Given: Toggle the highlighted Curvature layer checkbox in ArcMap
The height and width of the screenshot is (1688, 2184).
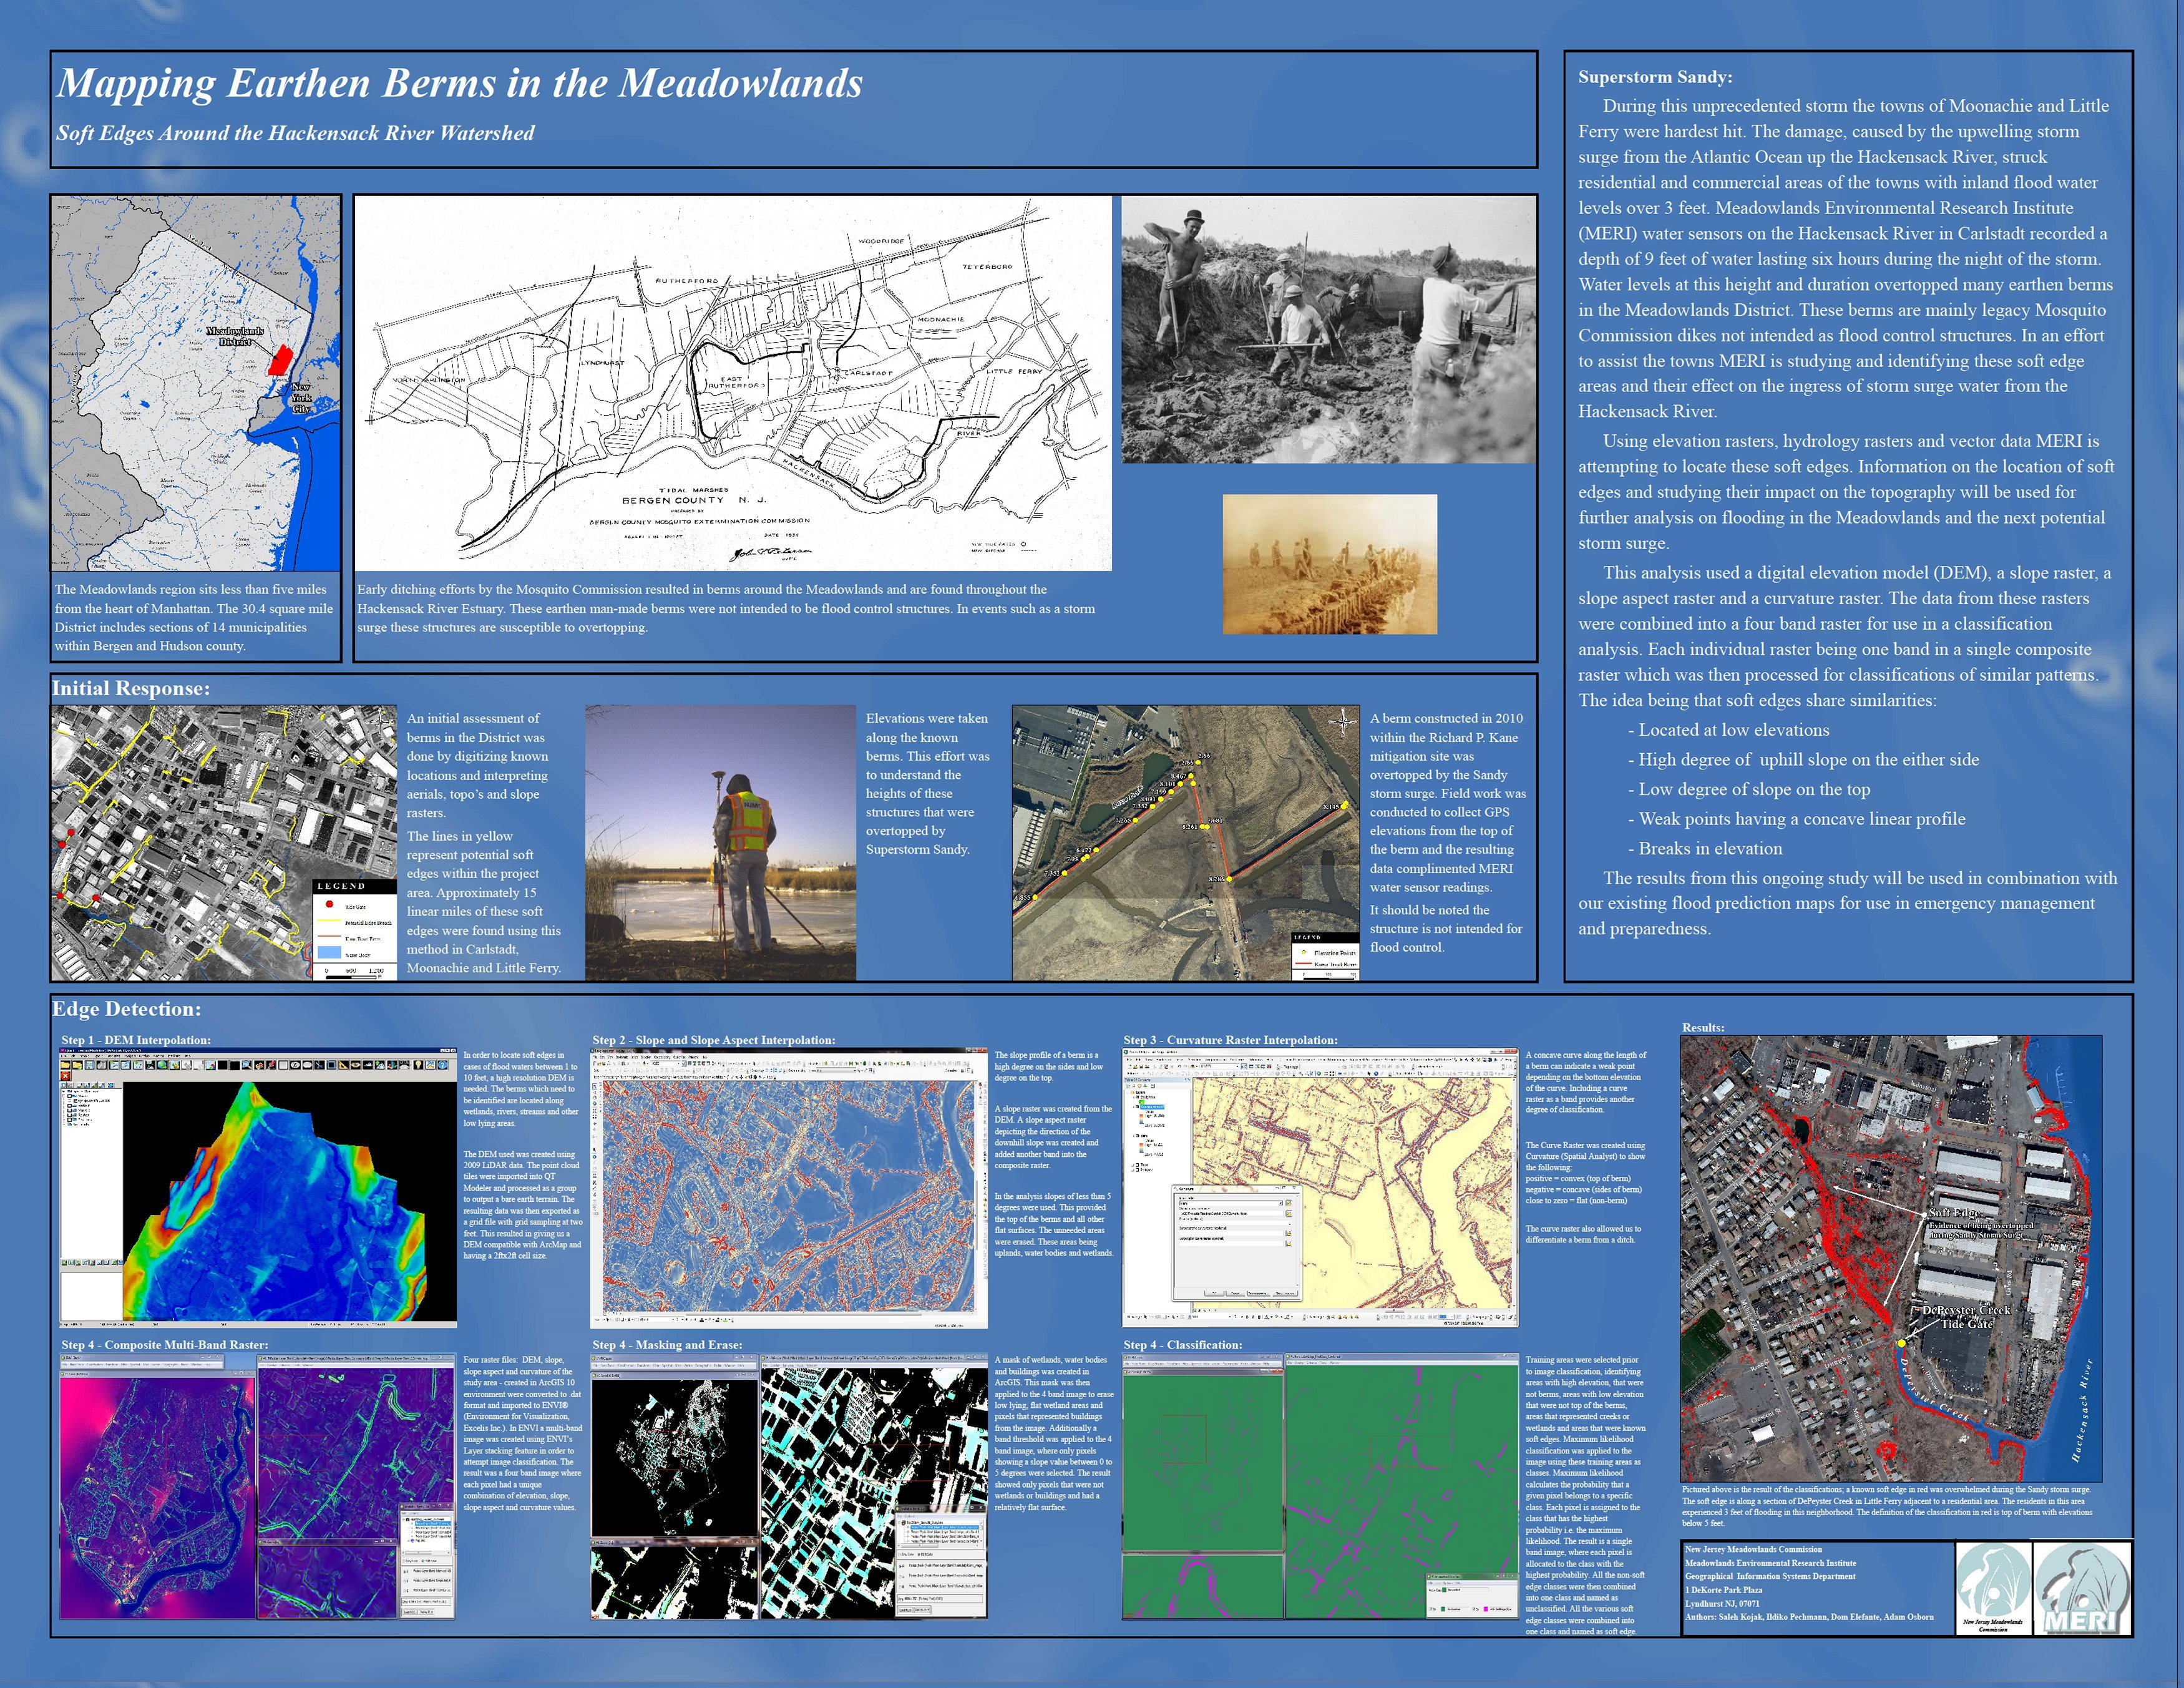Looking at the screenshot, I should pyautogui.click(x=1137, y=1107).
